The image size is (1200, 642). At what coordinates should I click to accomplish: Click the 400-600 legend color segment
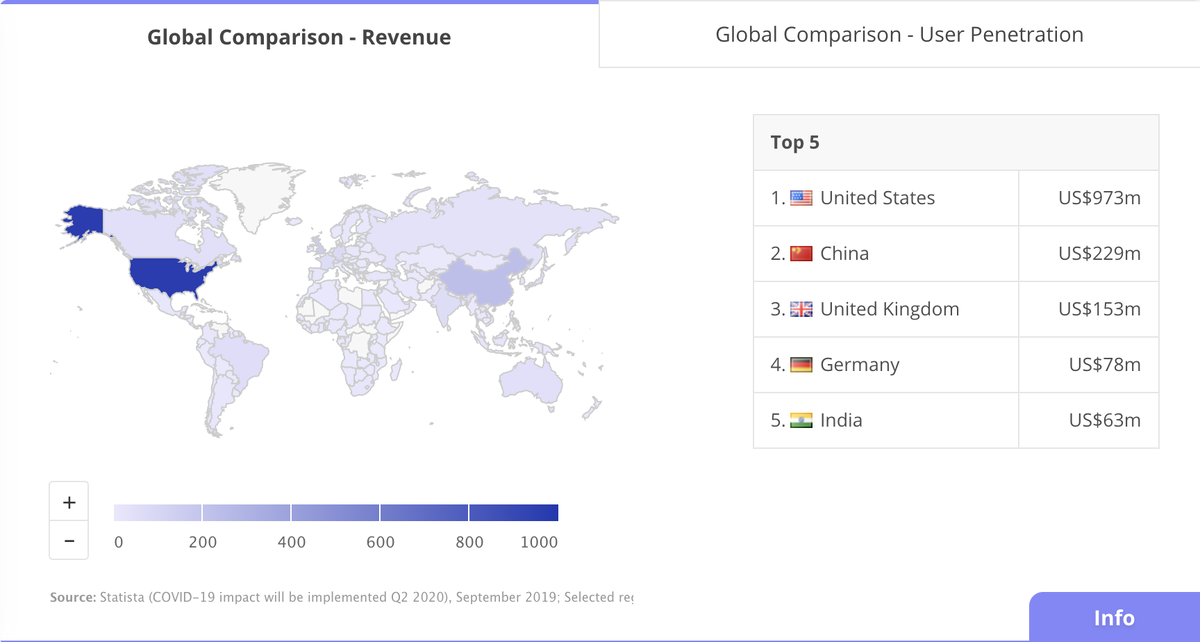(x=335, y=513)
